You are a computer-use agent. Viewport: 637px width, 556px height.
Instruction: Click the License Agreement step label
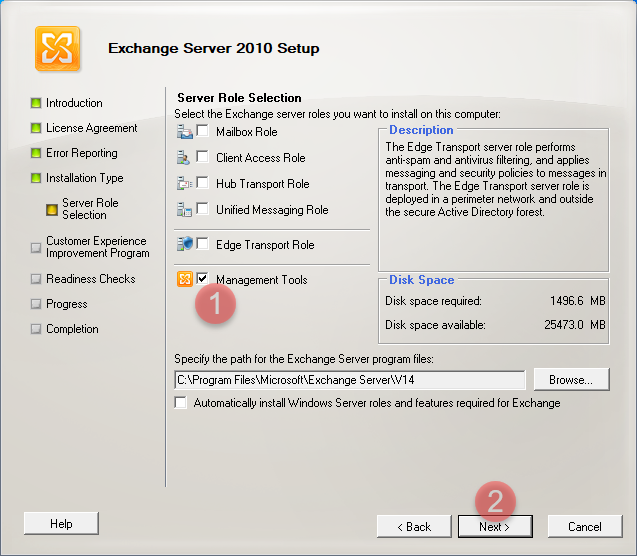click(91, 128)
